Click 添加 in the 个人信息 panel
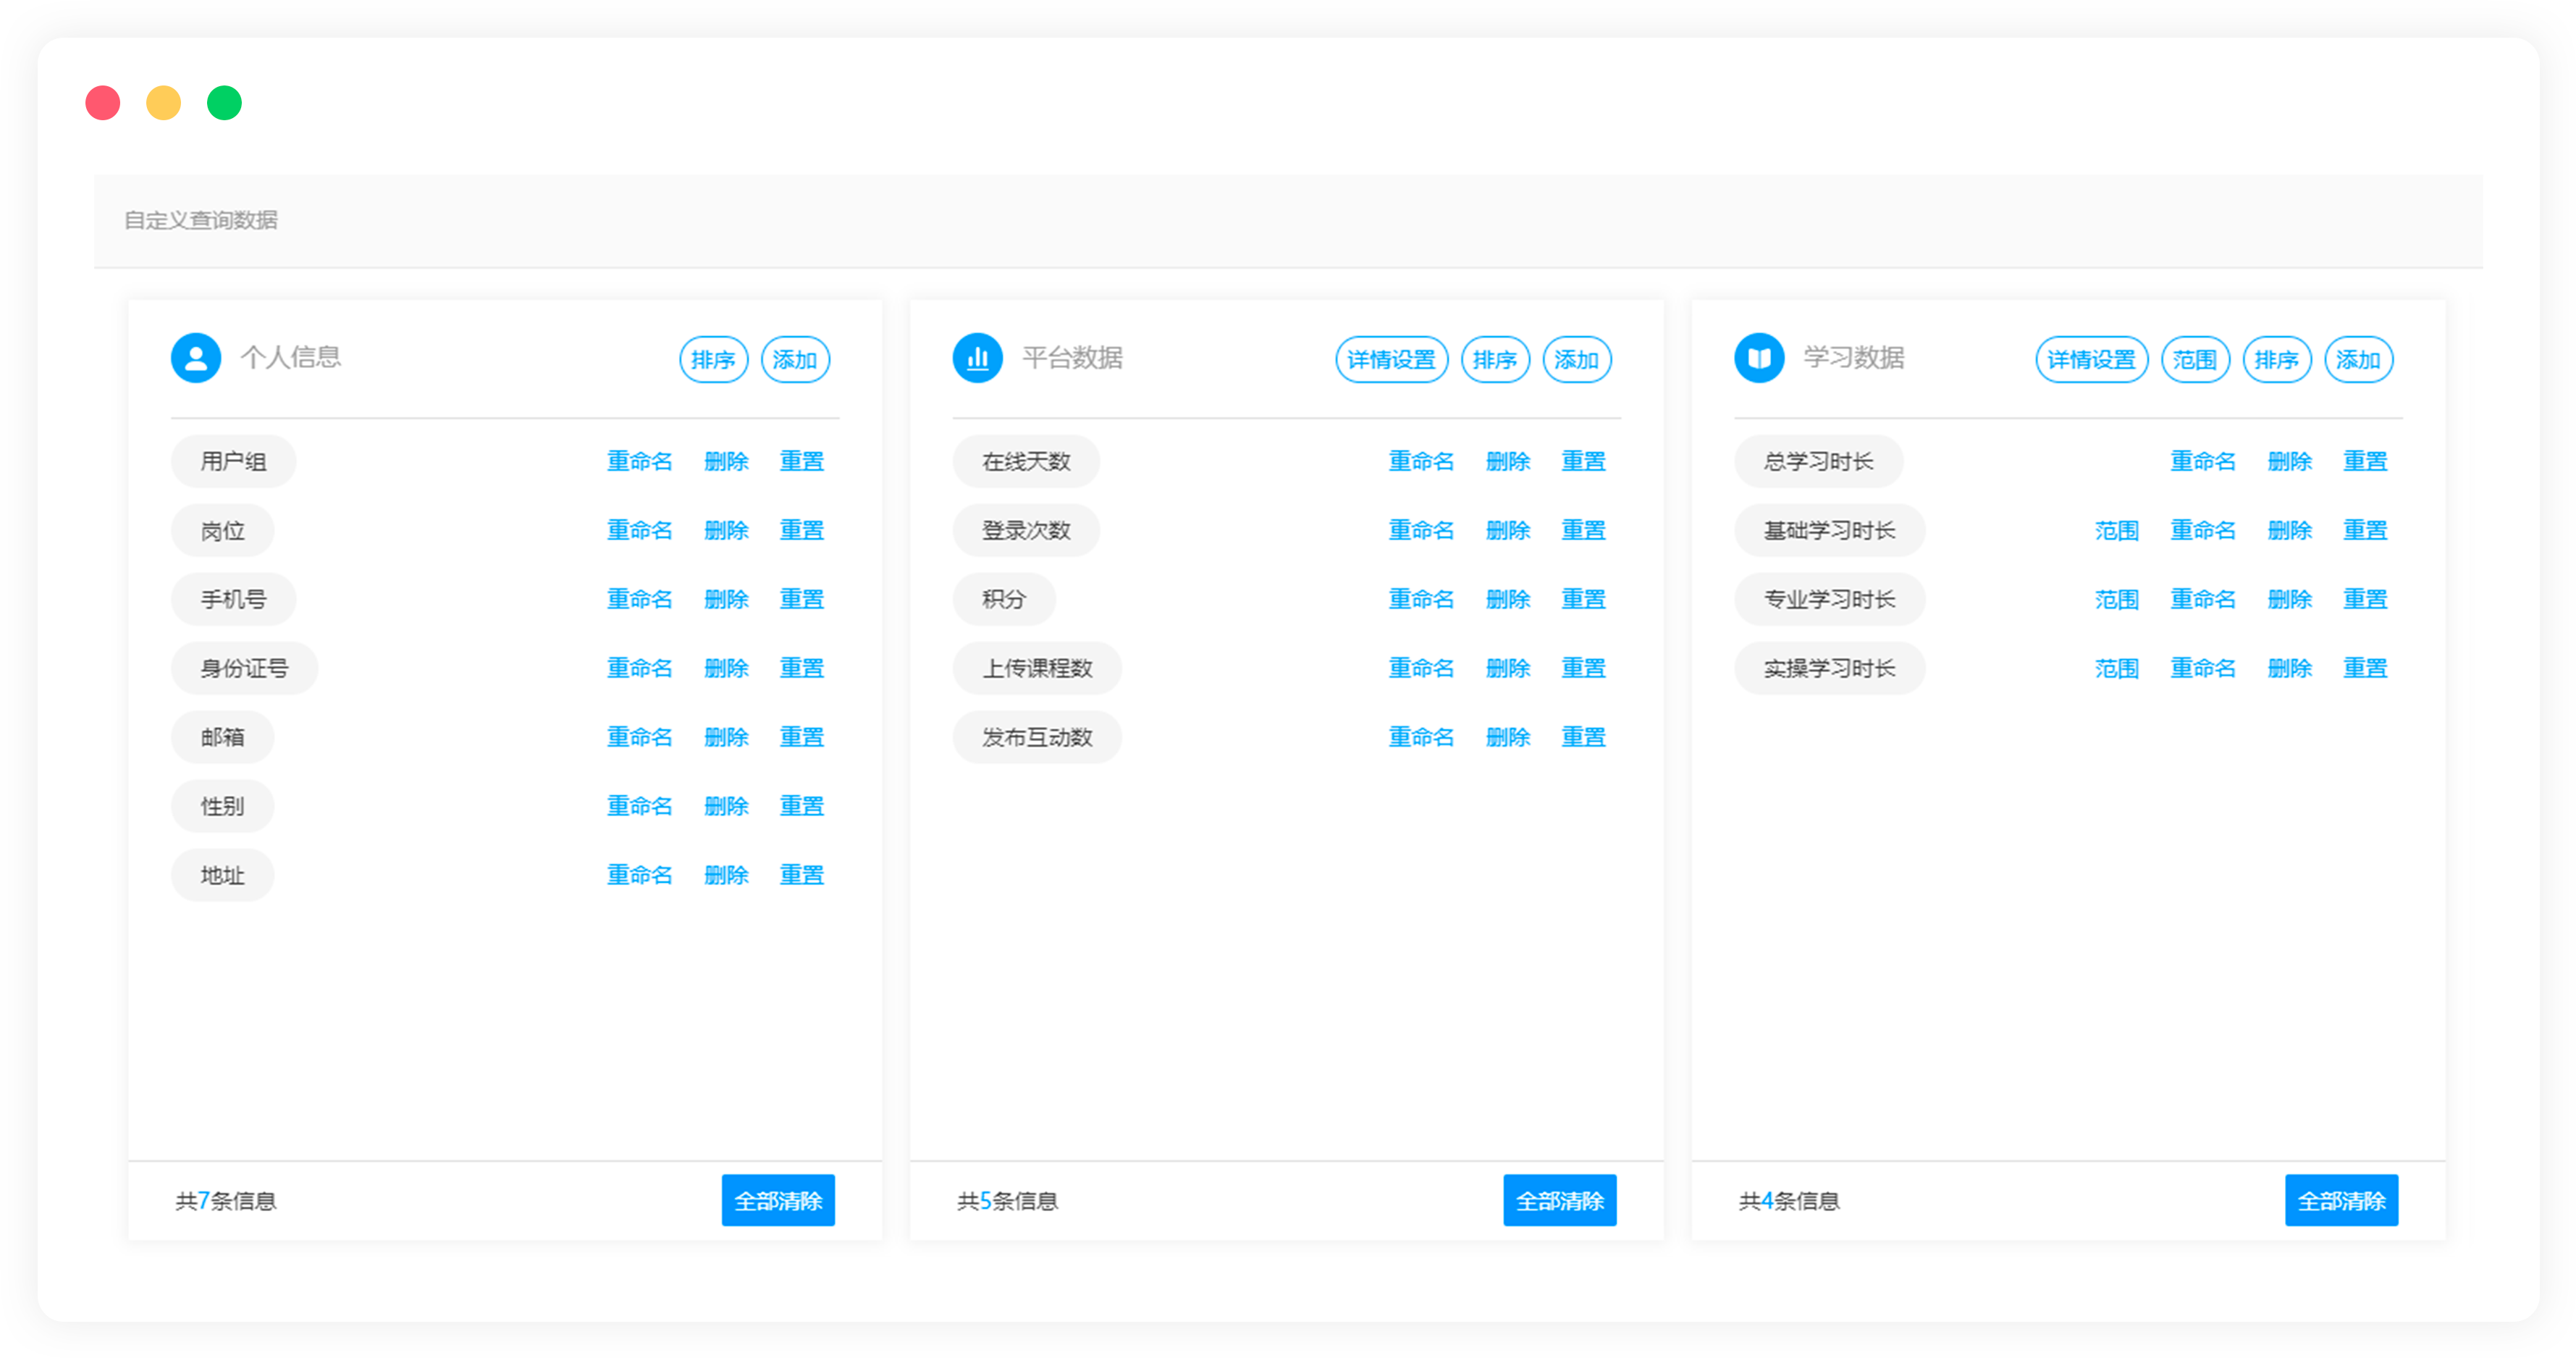The height and width of the screenshot is (1358, 2576). (x=795, y=360)
